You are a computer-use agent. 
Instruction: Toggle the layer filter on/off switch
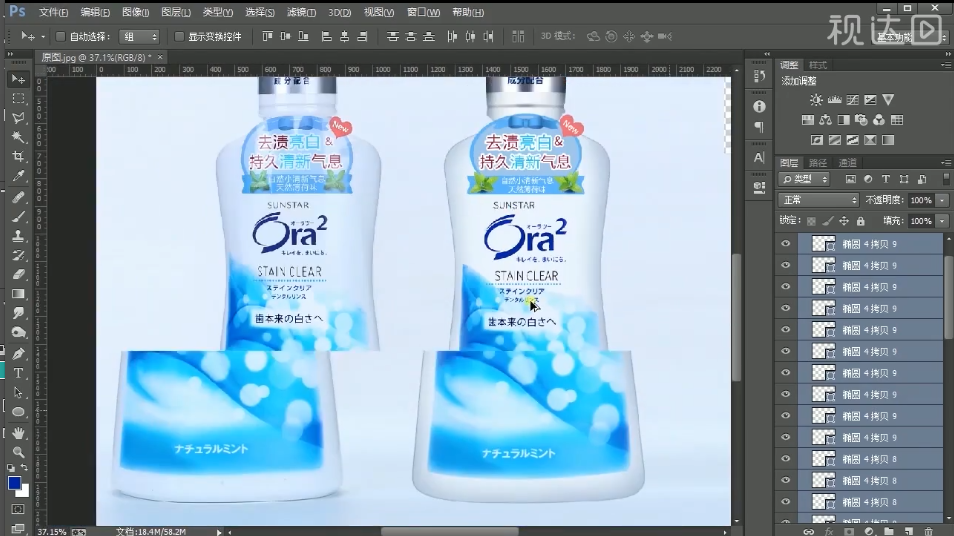click(x=945, y=179)
